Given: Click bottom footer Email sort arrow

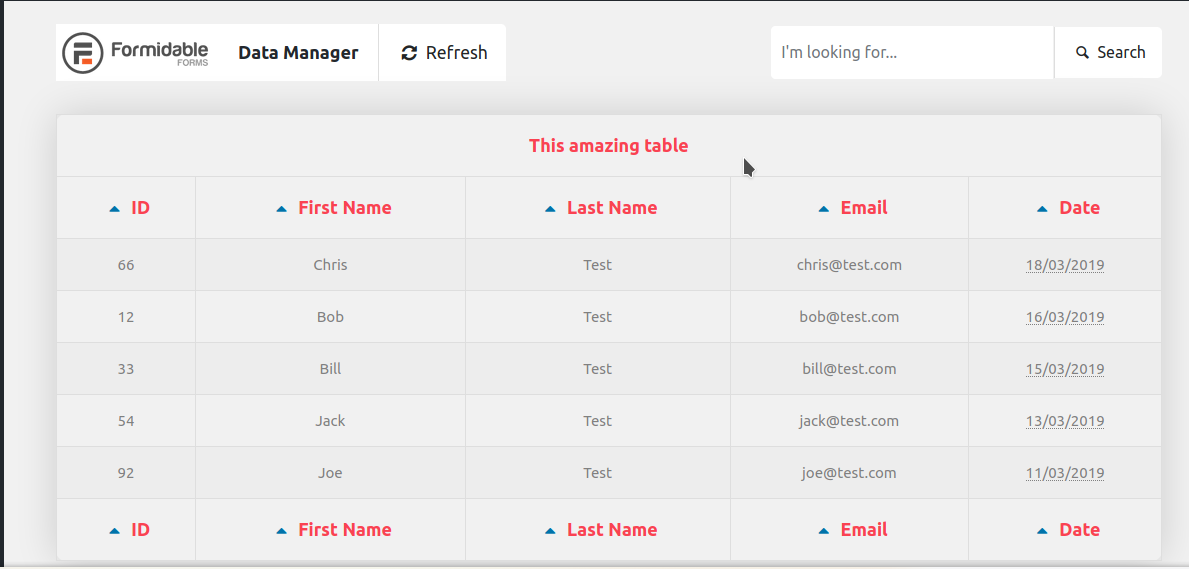Looking at the screenshot, I should (x=824, y=531).
